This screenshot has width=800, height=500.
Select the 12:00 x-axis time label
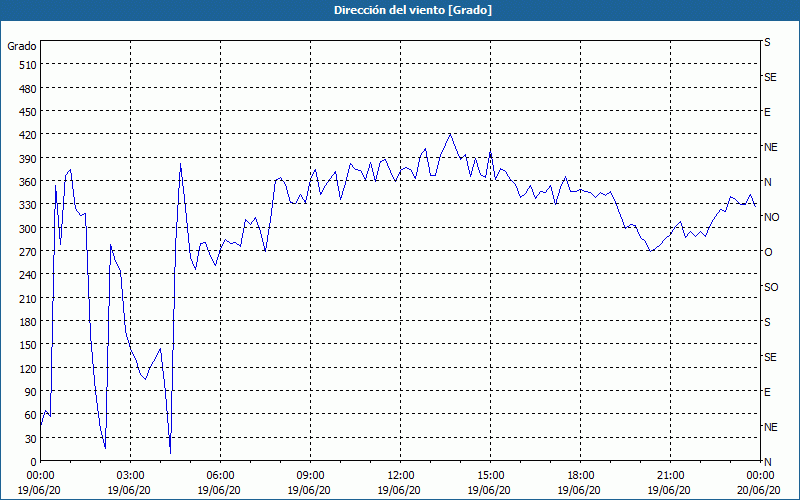(401, 476)
